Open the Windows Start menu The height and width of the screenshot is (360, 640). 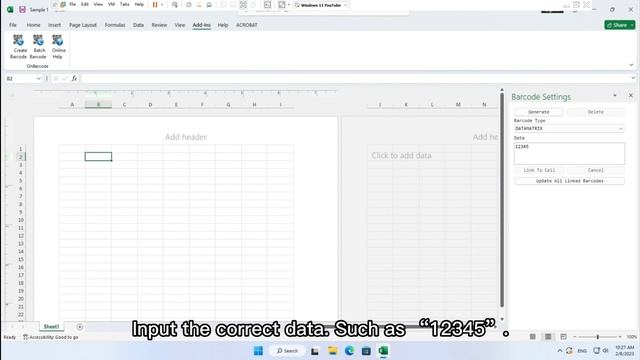[x=258, y=351]
